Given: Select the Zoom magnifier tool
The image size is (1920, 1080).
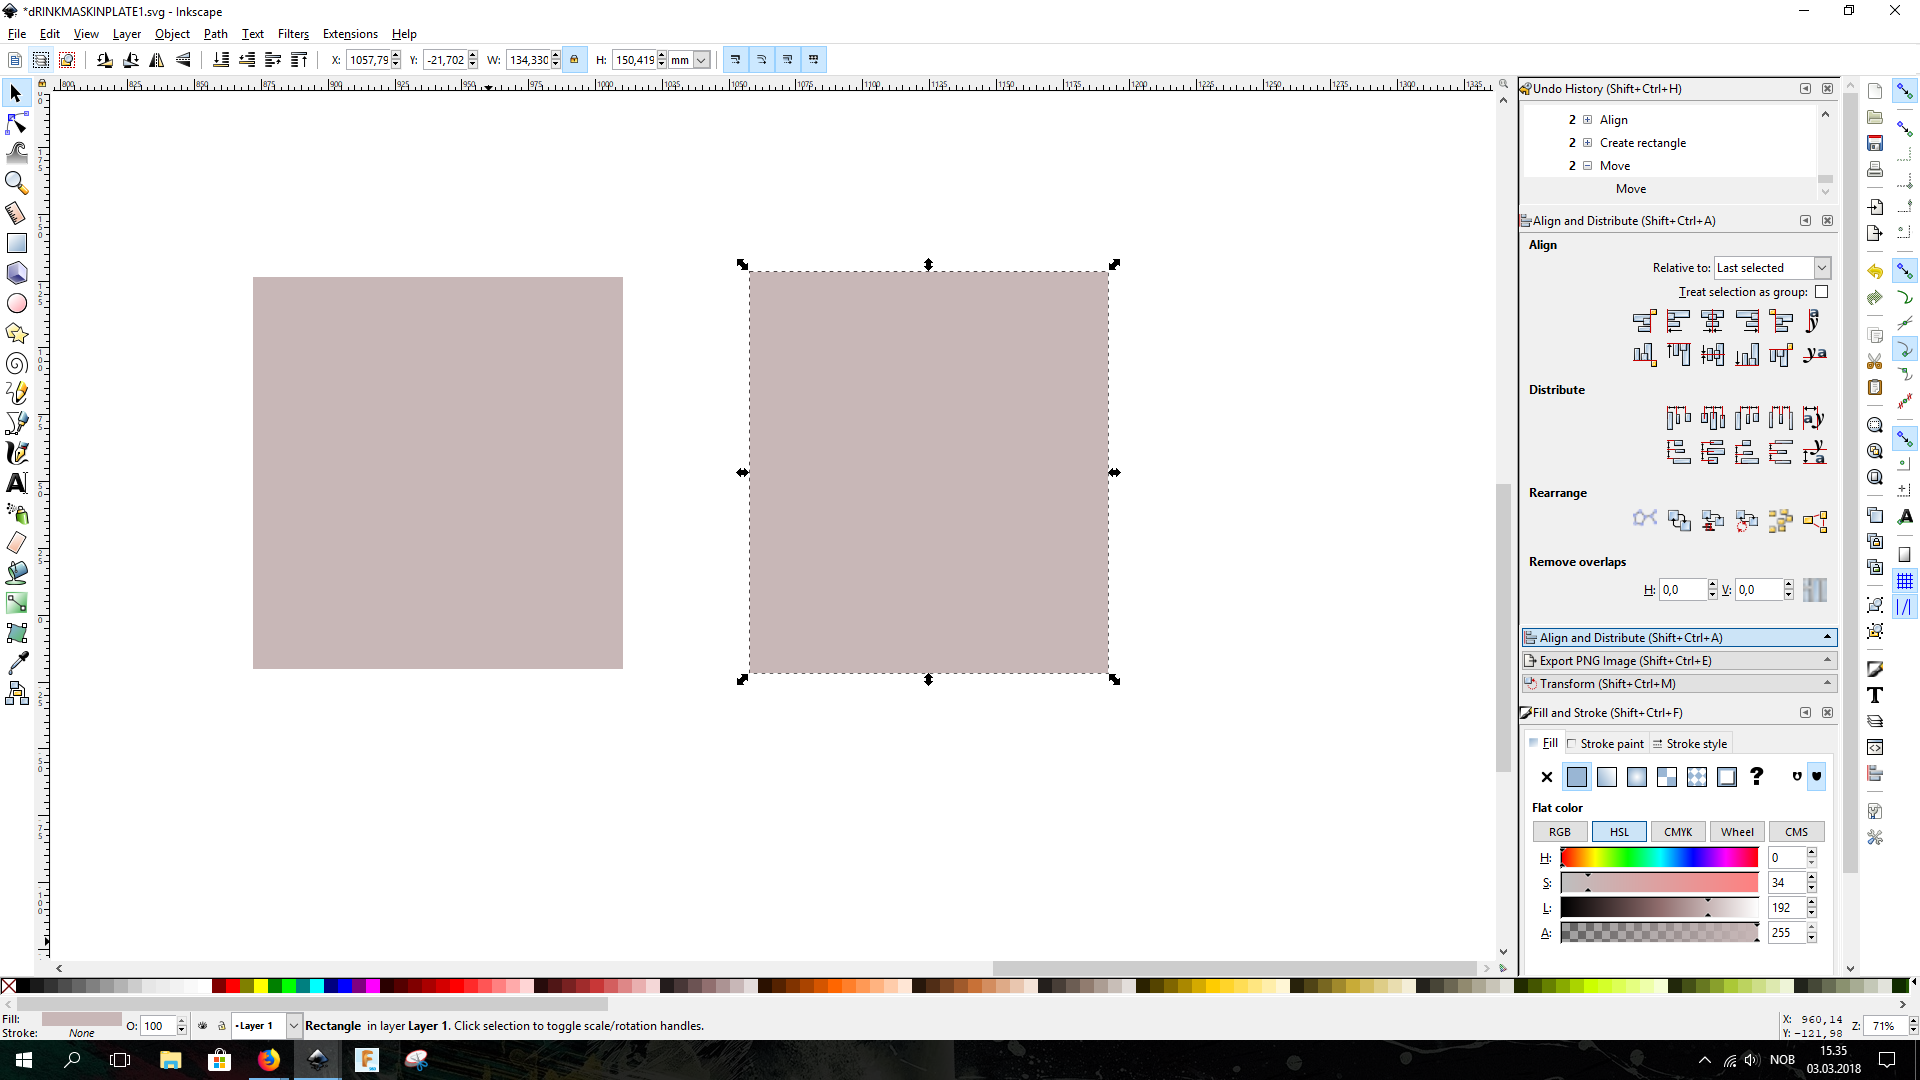Looking at the screenshot, I should click(x=16, y=183).
